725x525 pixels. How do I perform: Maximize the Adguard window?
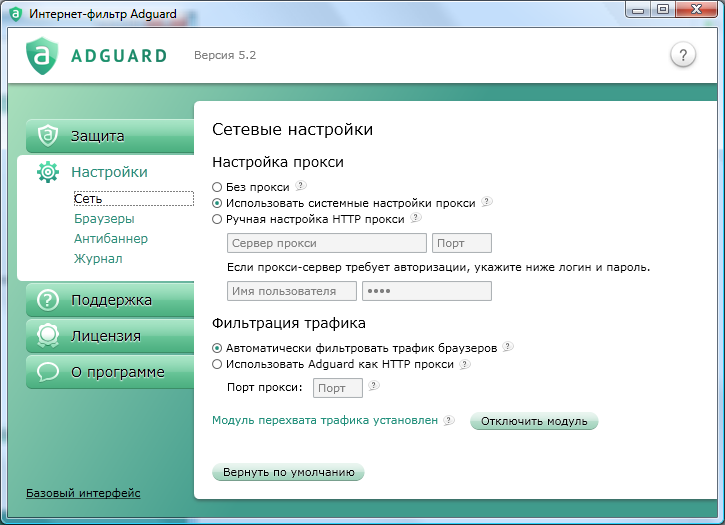click(663, 9)
